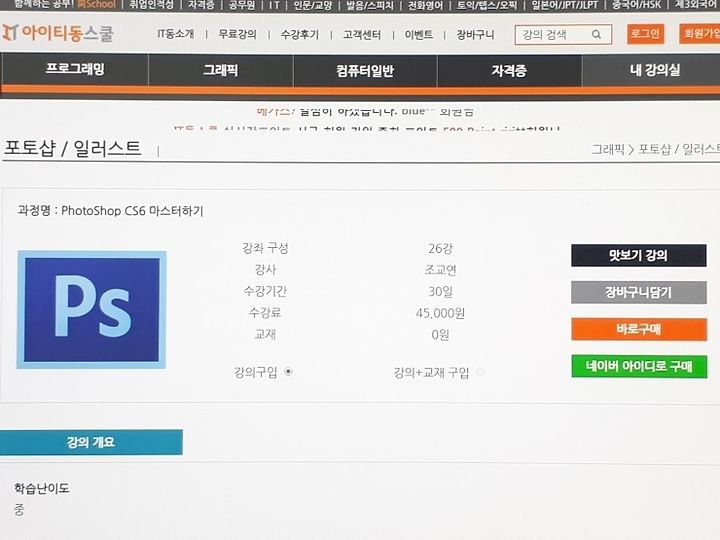Click the 로그인 button
720x540 pixels.
click(645, 34)
